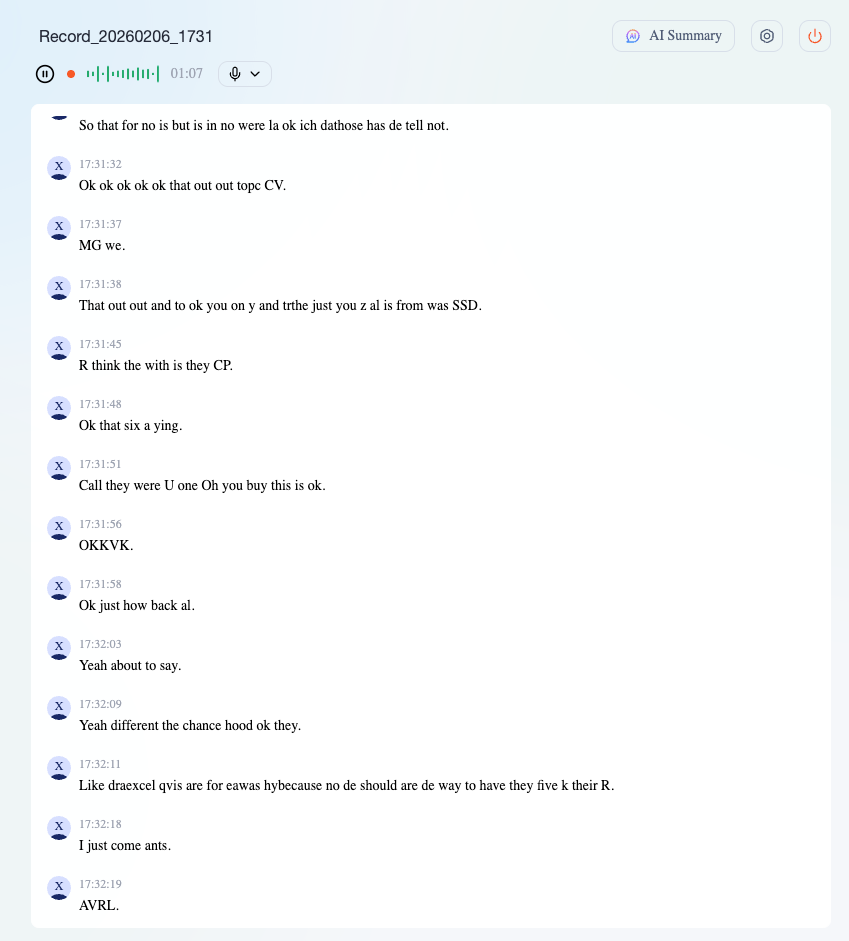Click the red recording dot indicator

pos(71,74)
